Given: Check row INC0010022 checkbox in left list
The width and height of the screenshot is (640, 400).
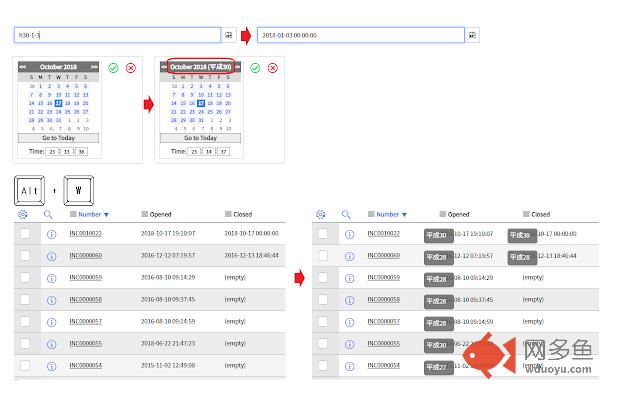Looking at the screenshot, I should pyautogui.click(x=25, y=233).
